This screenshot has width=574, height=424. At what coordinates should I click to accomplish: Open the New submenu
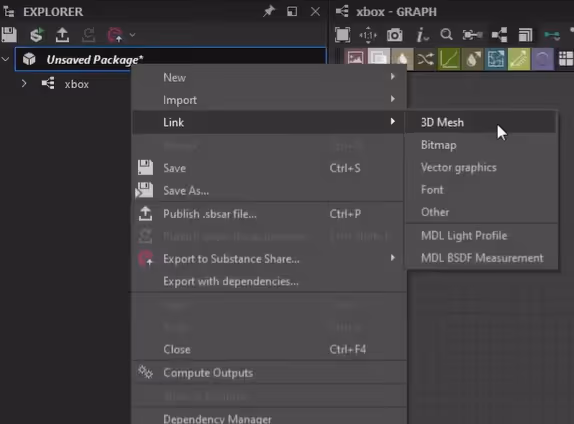pos(269,77)
